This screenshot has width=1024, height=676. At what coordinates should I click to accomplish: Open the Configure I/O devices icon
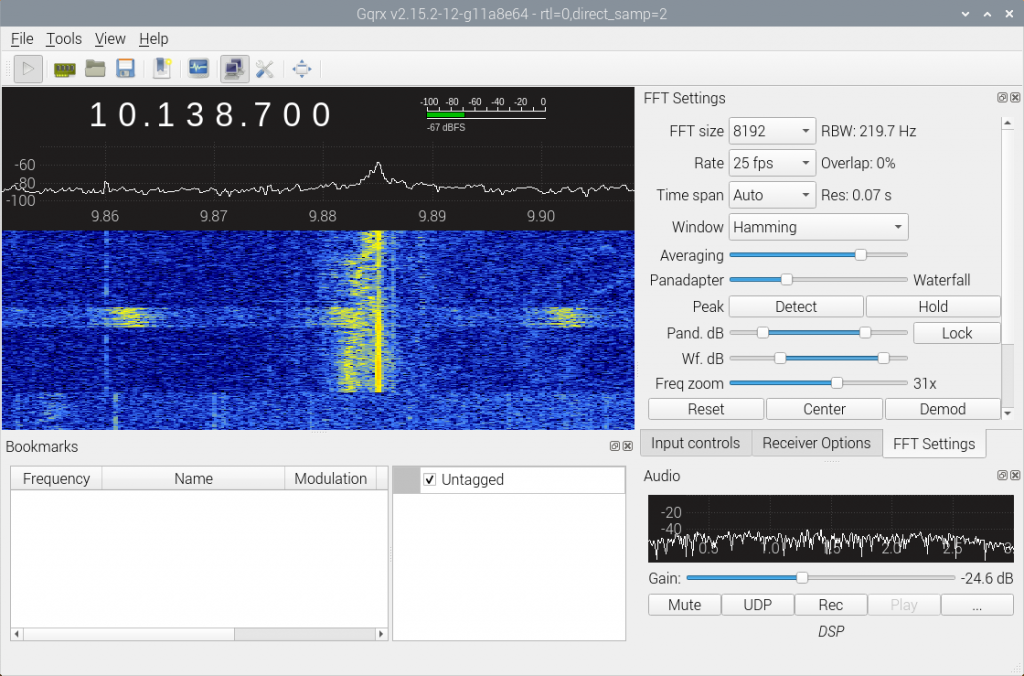[x=64, y=68]
